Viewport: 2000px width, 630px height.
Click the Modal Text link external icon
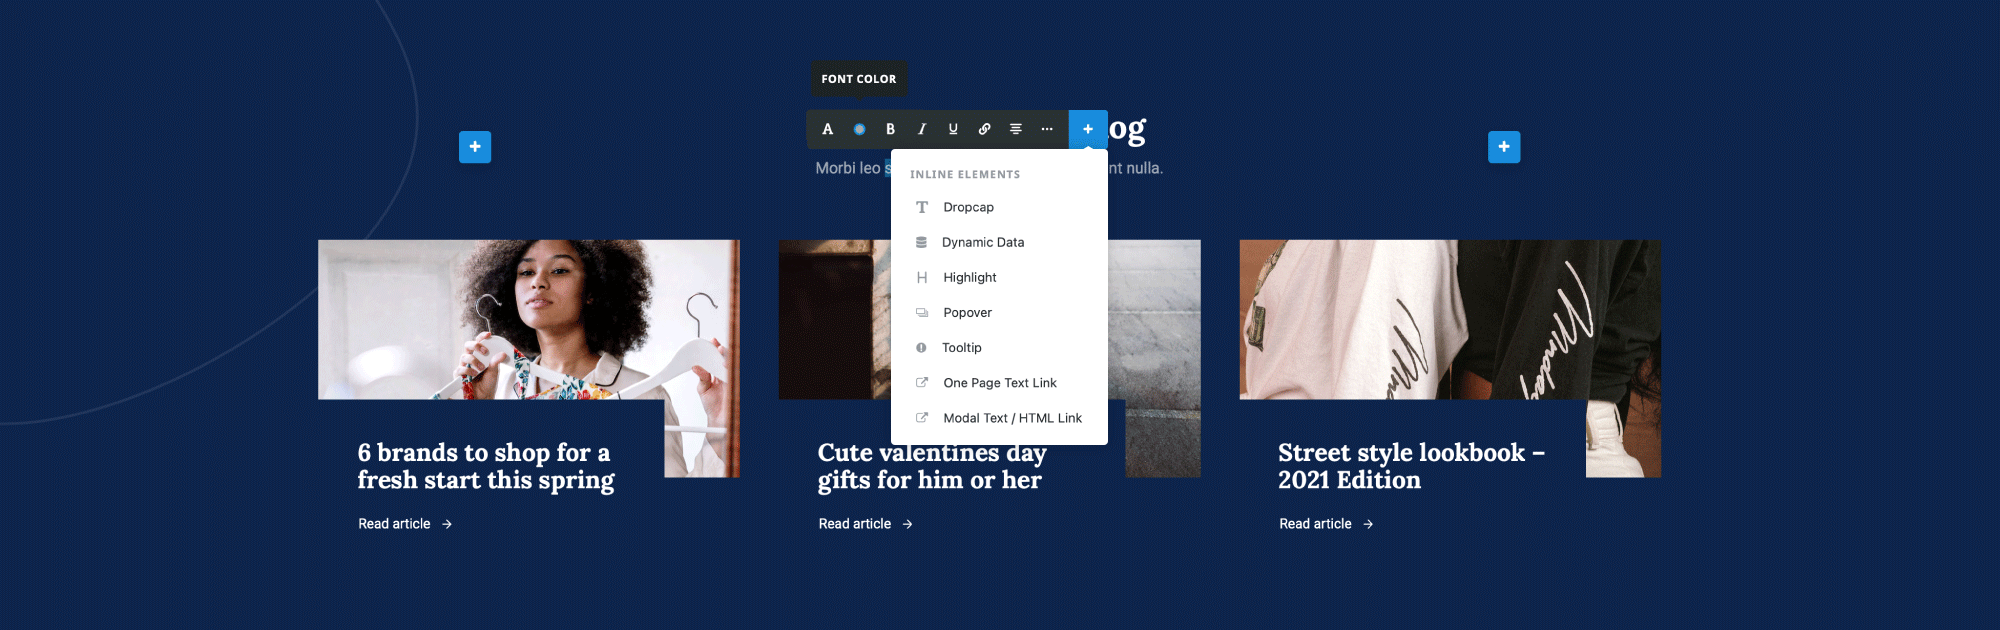(922, 417)
